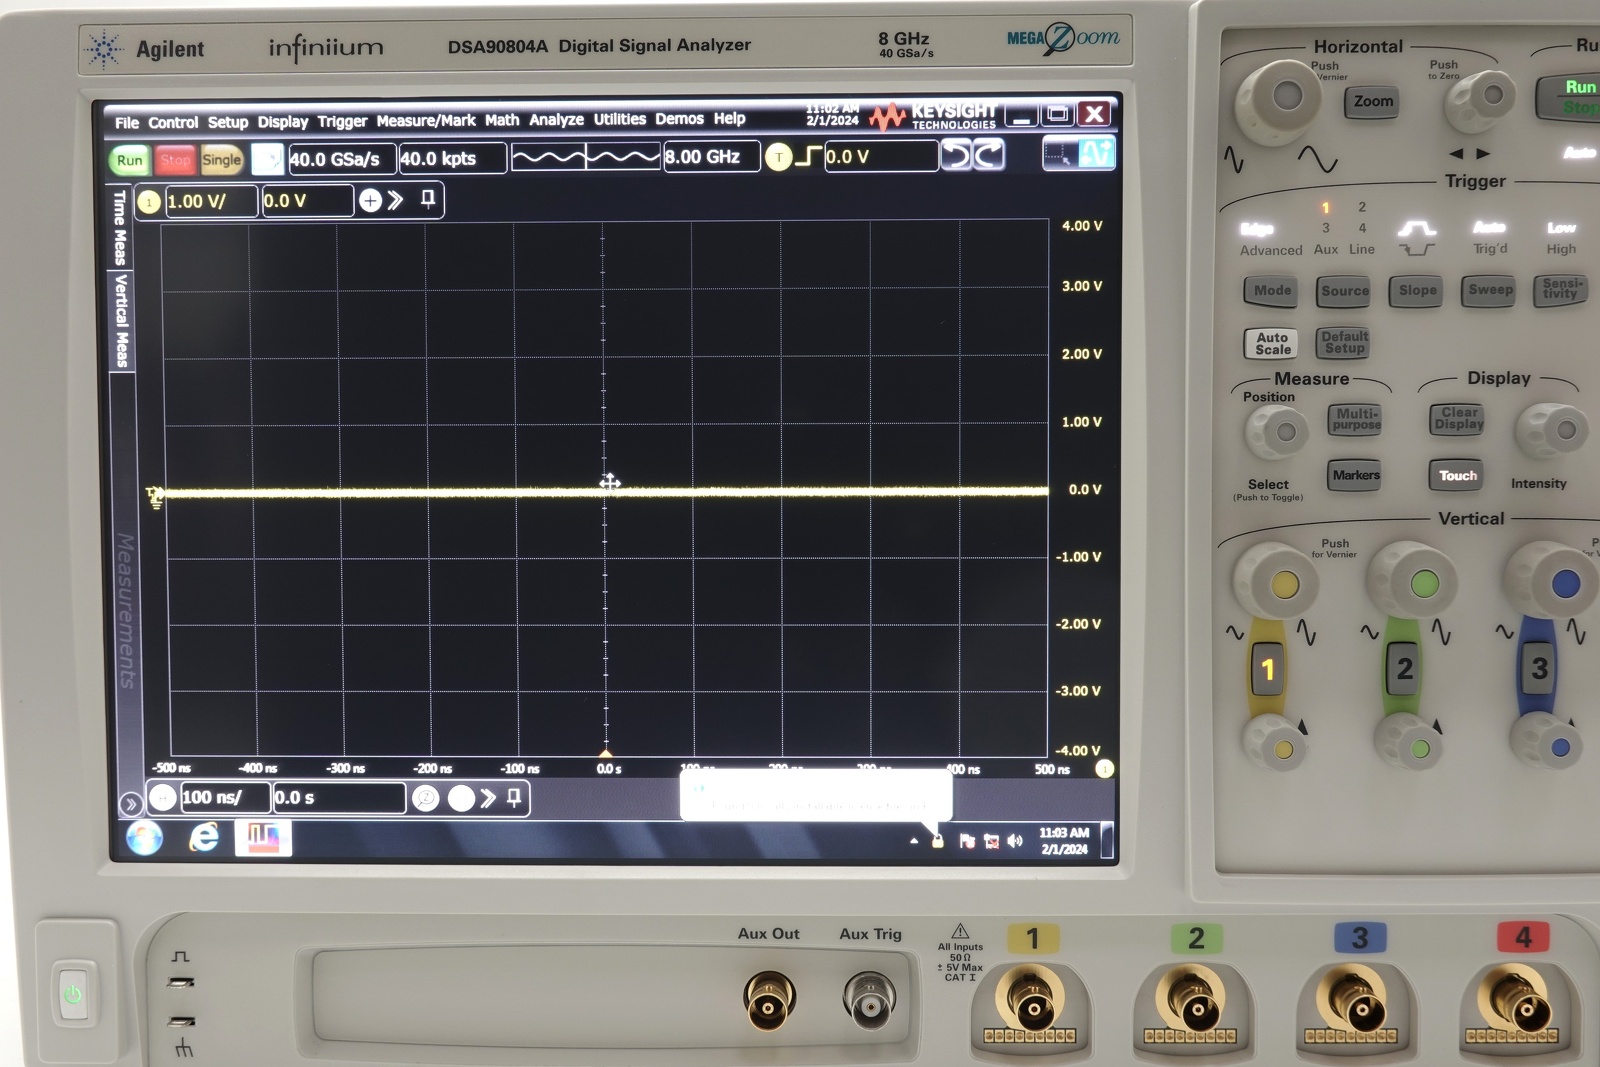Click the add waveform icon in the top right
This screenshot has width=1600, height=1067.
[1096, 153]
